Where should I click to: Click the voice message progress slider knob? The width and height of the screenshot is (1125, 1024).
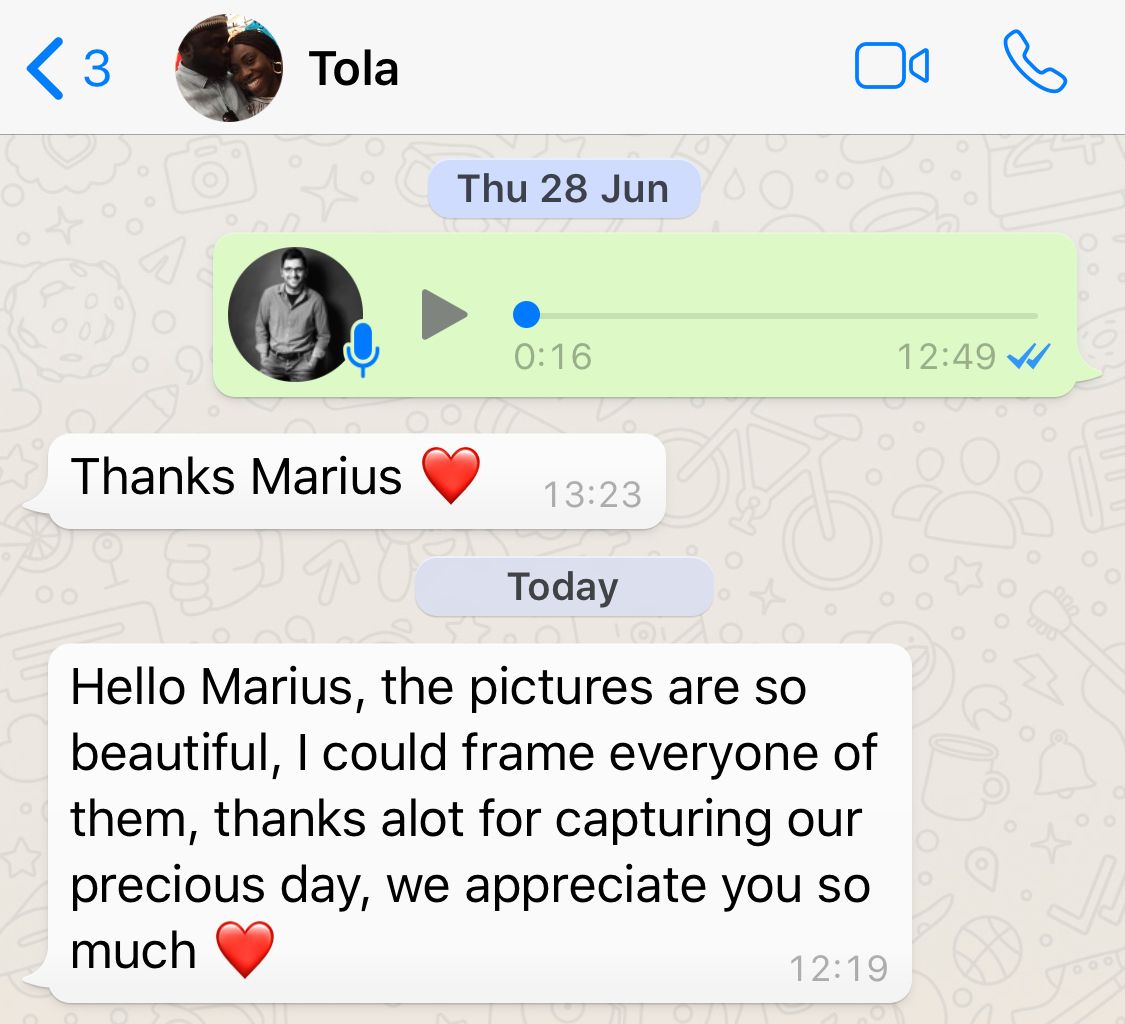coord(527,314)
